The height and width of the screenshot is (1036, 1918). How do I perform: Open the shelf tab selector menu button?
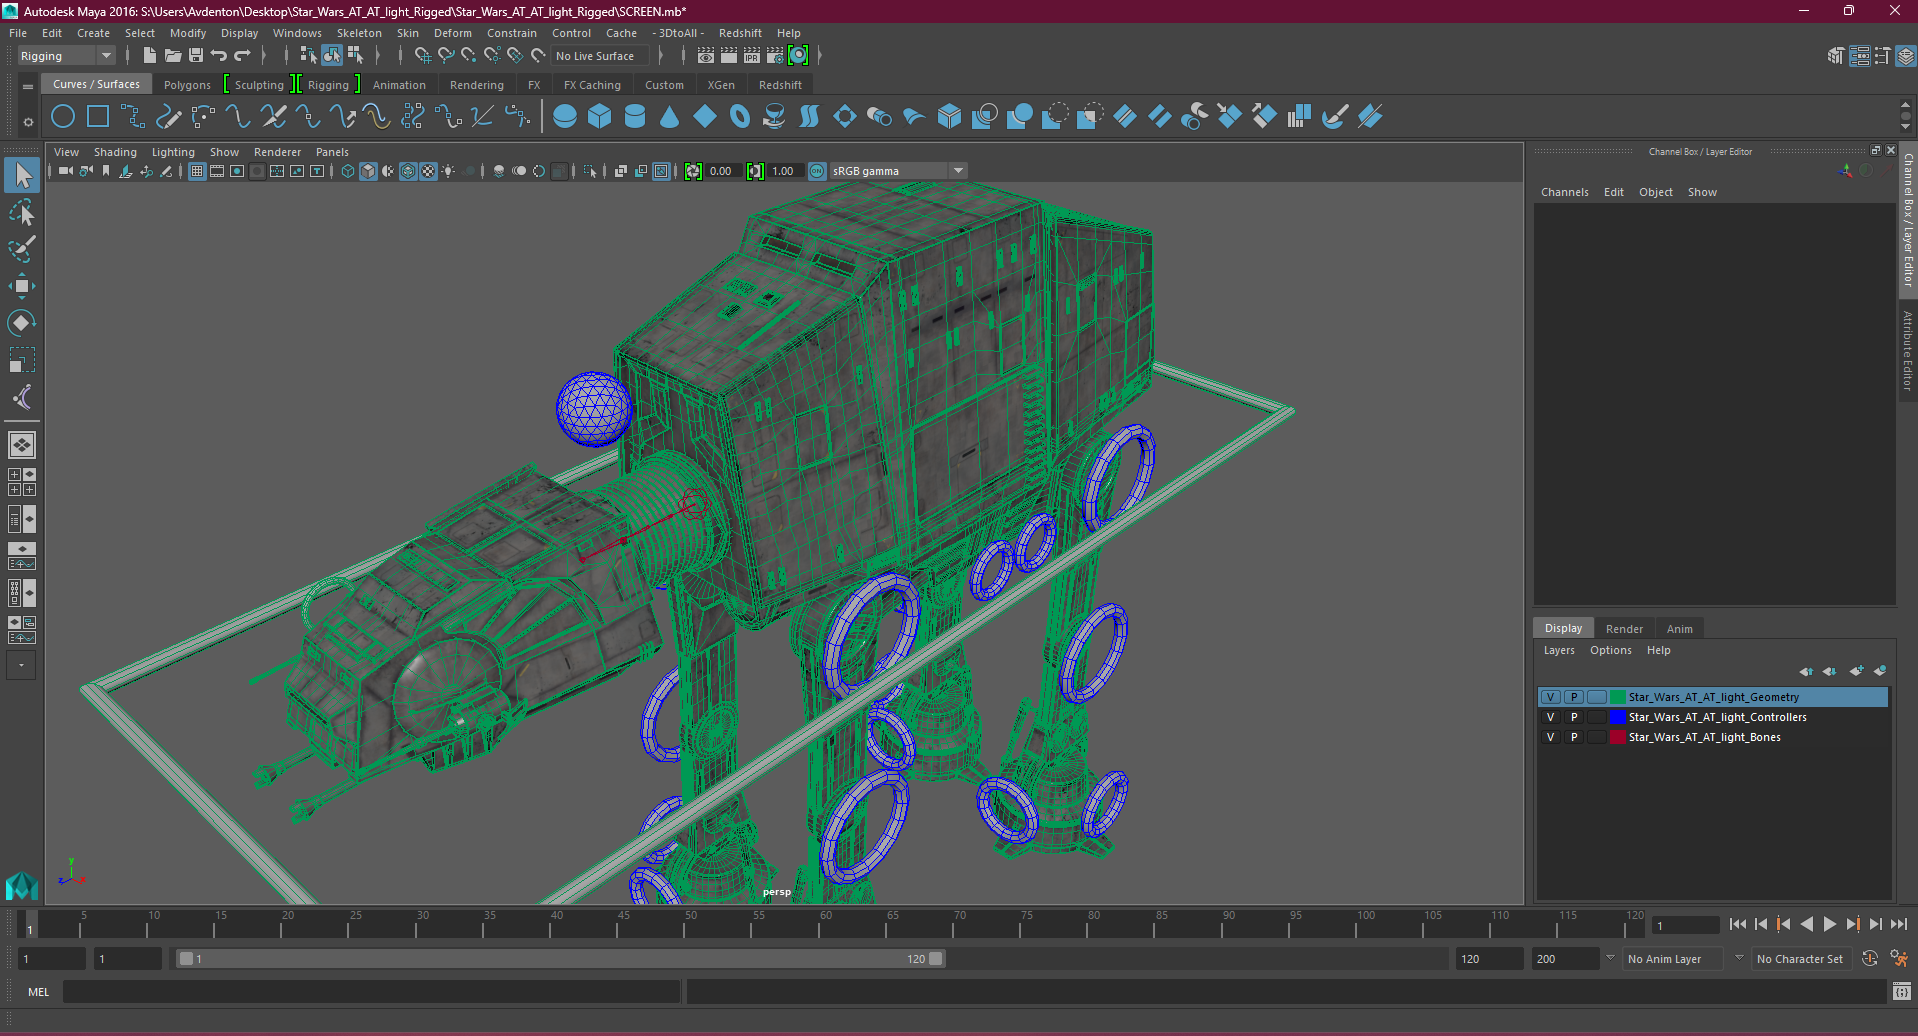(28, 87)
